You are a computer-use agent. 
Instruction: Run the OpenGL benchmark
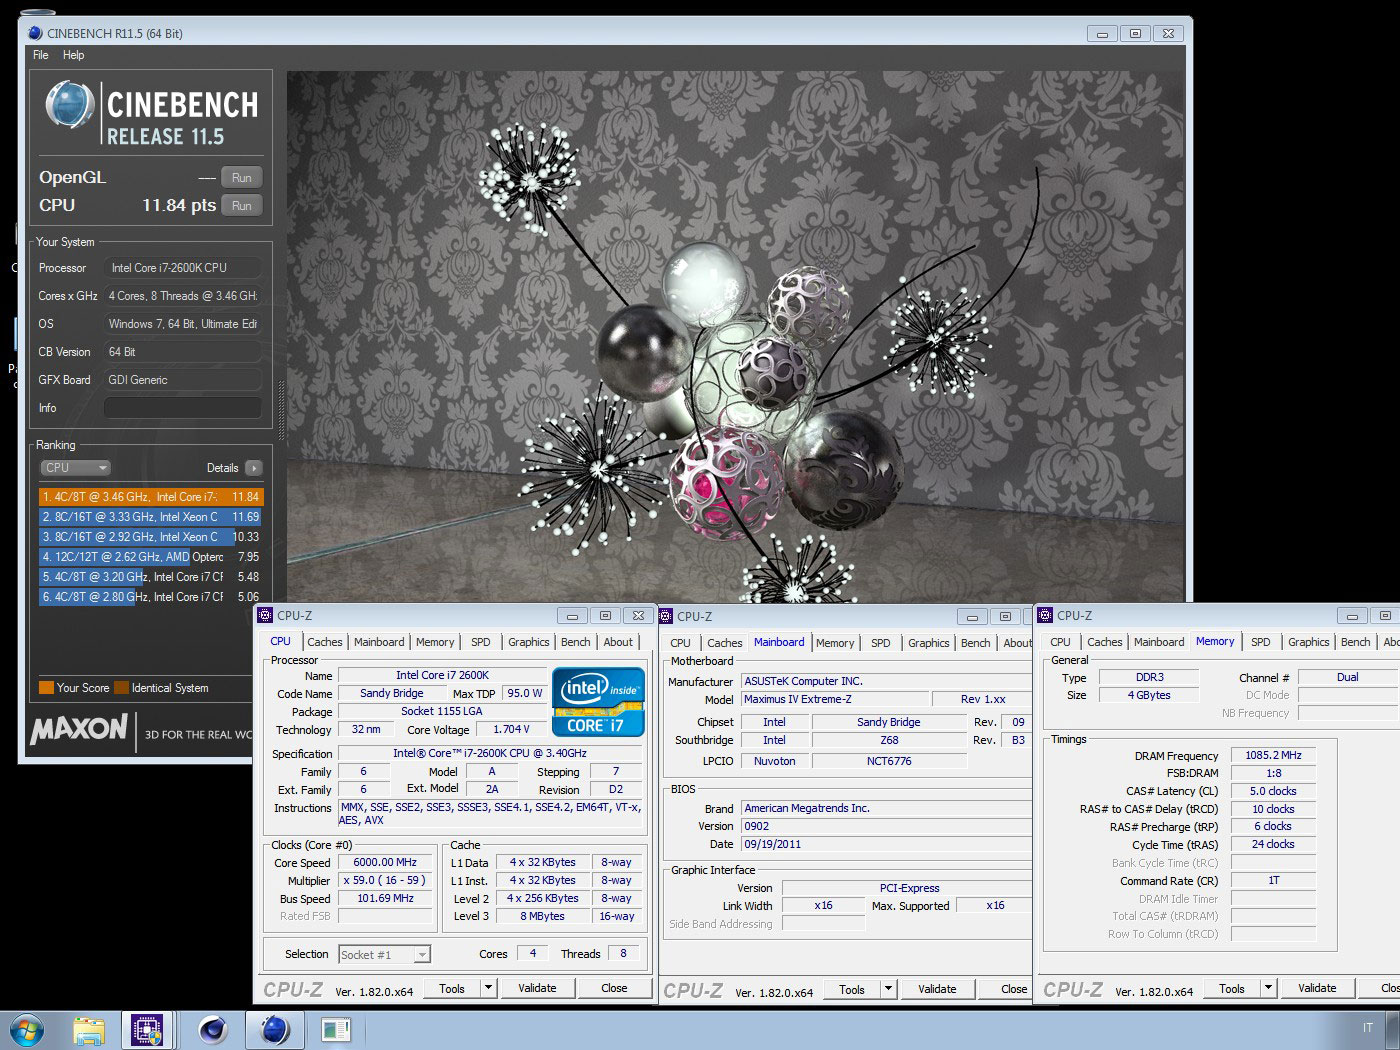pos(242,178)
